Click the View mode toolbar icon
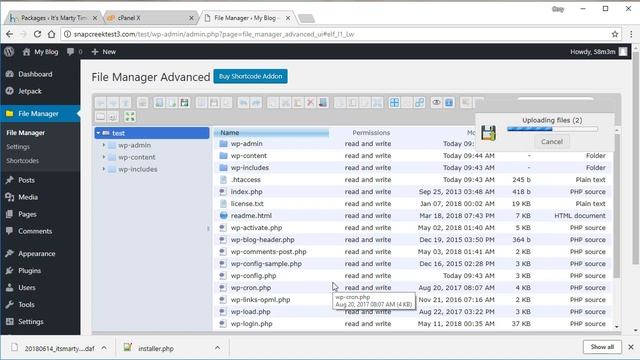The image size is (640, 360). point(100,117)
